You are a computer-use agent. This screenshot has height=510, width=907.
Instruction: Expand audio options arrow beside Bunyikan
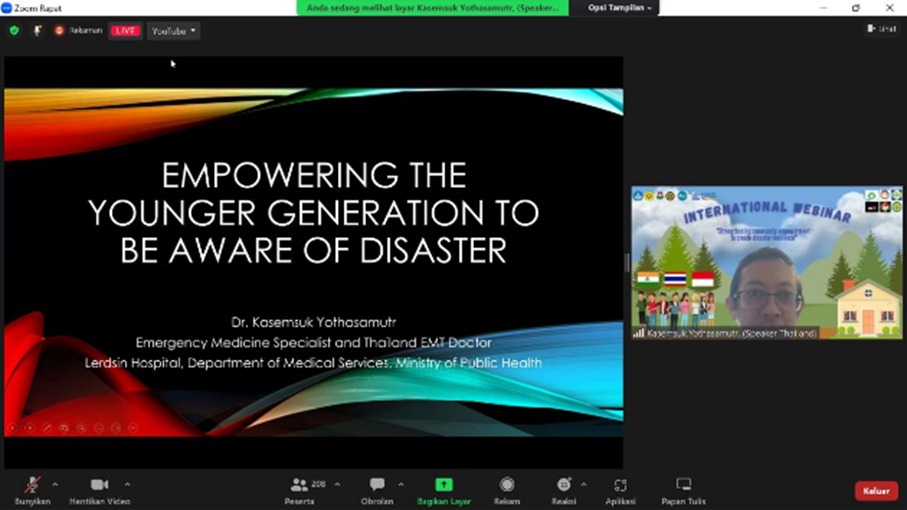point(55,484)
